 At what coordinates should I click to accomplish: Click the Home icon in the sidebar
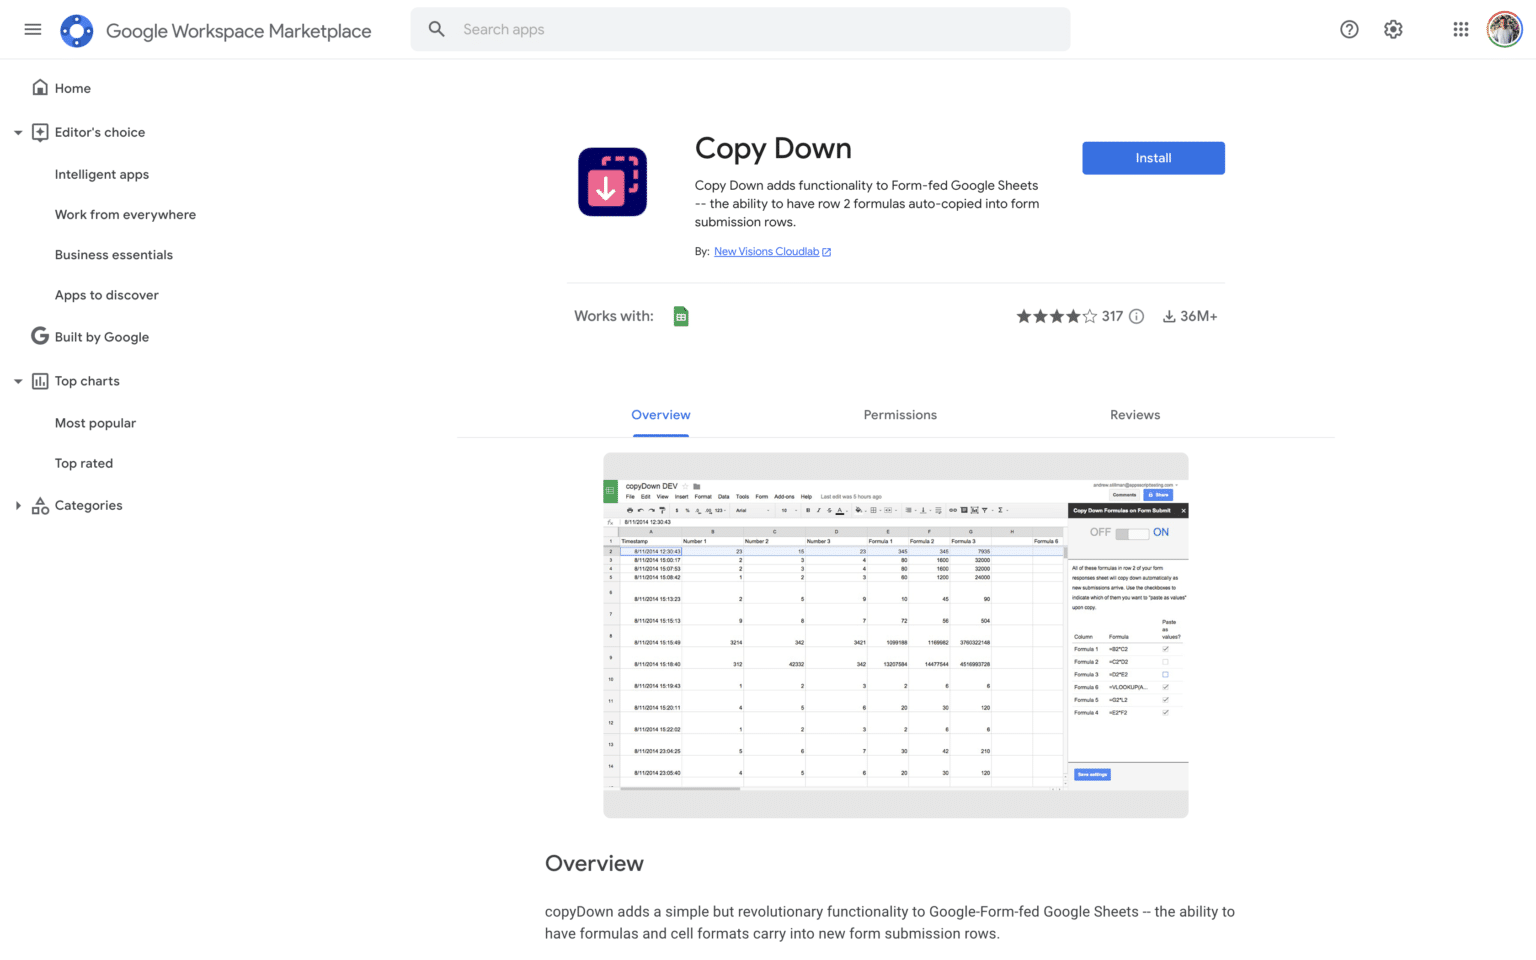click(x=40, y=87)
